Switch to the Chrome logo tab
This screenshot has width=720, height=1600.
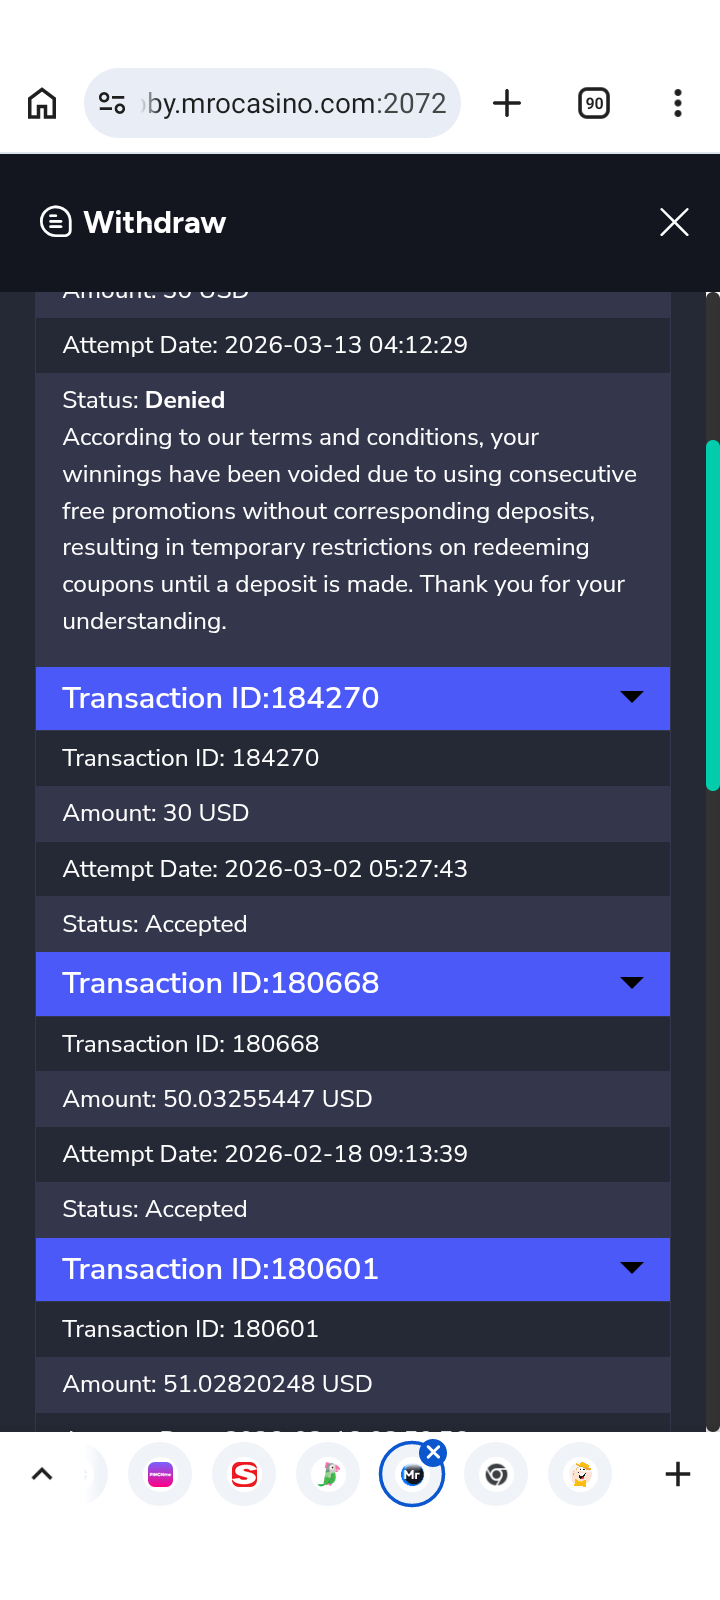tap(496, 1474)
